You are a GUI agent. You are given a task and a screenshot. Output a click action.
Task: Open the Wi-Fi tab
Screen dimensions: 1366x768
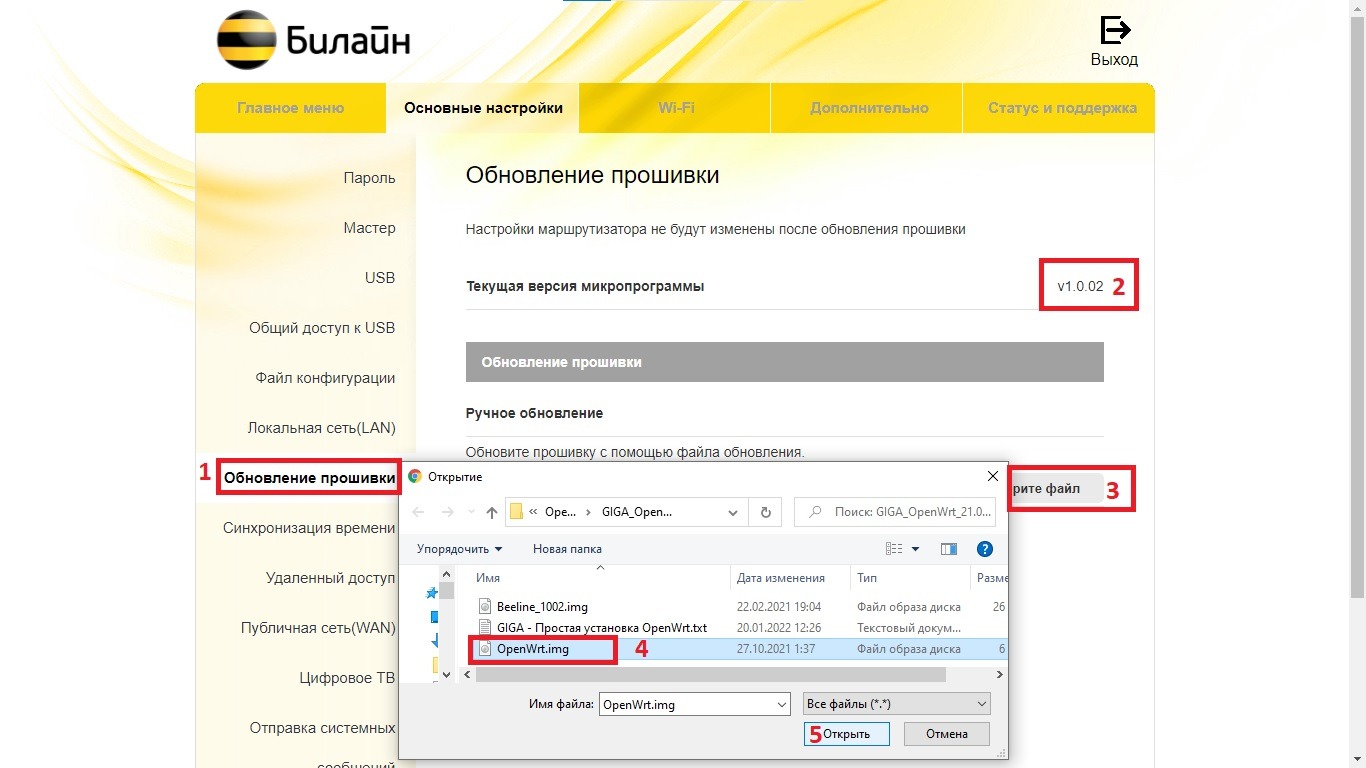coord(676,108)
